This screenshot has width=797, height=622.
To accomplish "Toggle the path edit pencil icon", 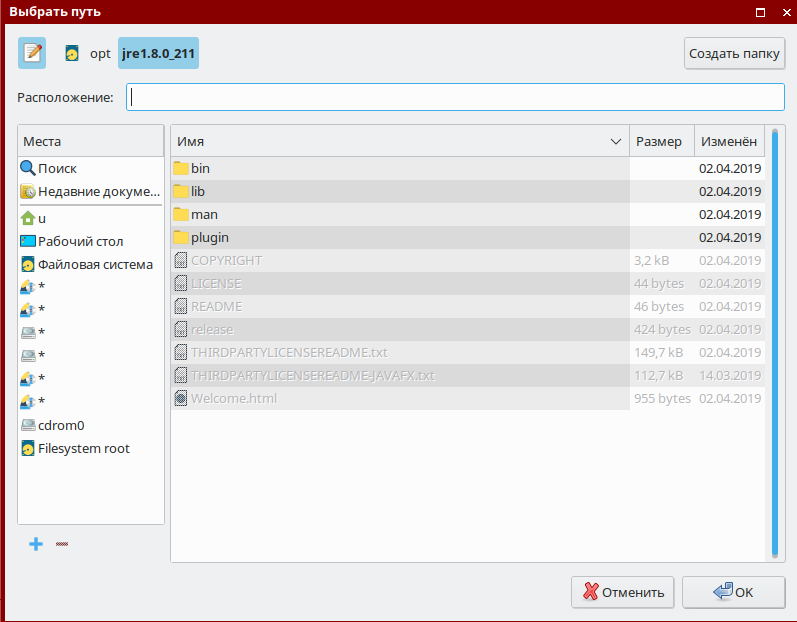I will tap(32, 53).
